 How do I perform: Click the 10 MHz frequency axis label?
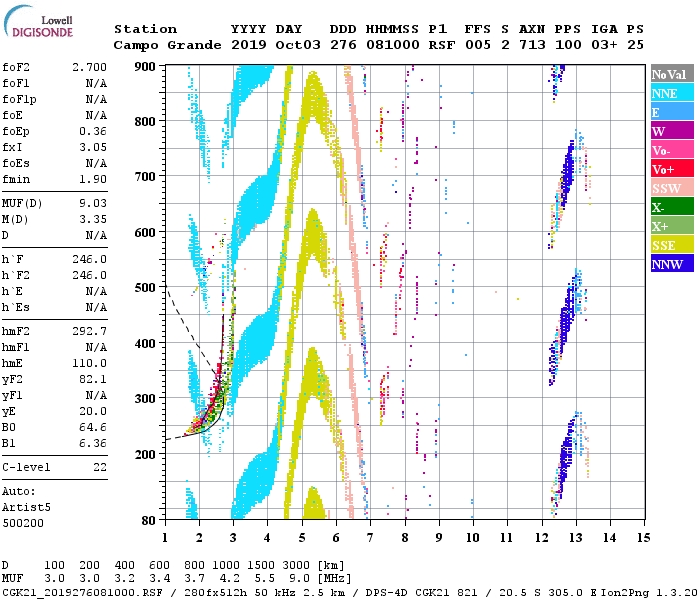click(x=472, y=538)
